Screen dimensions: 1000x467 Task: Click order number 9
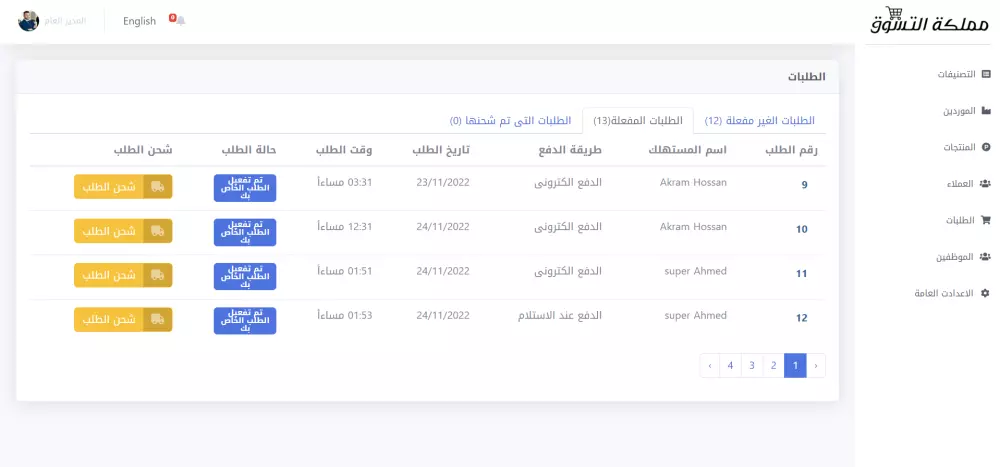pos(804,185)
